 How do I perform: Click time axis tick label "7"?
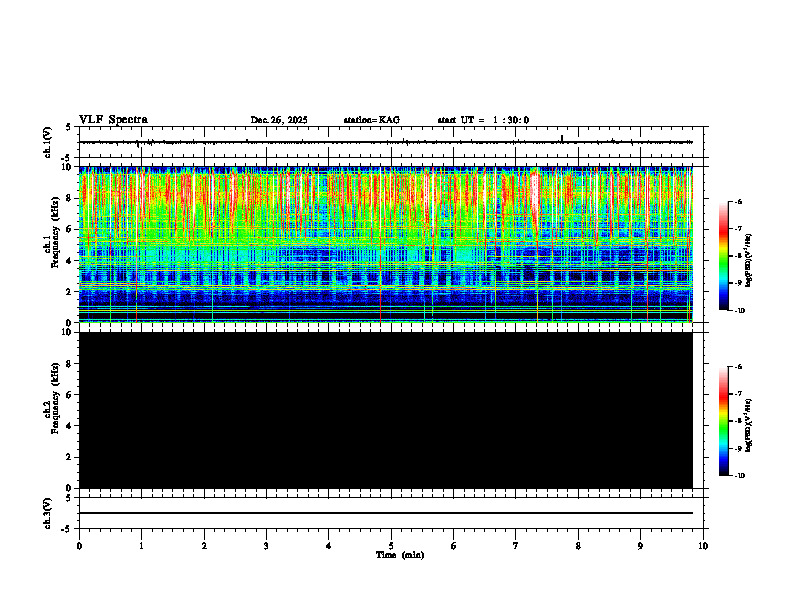click(516, 546)
